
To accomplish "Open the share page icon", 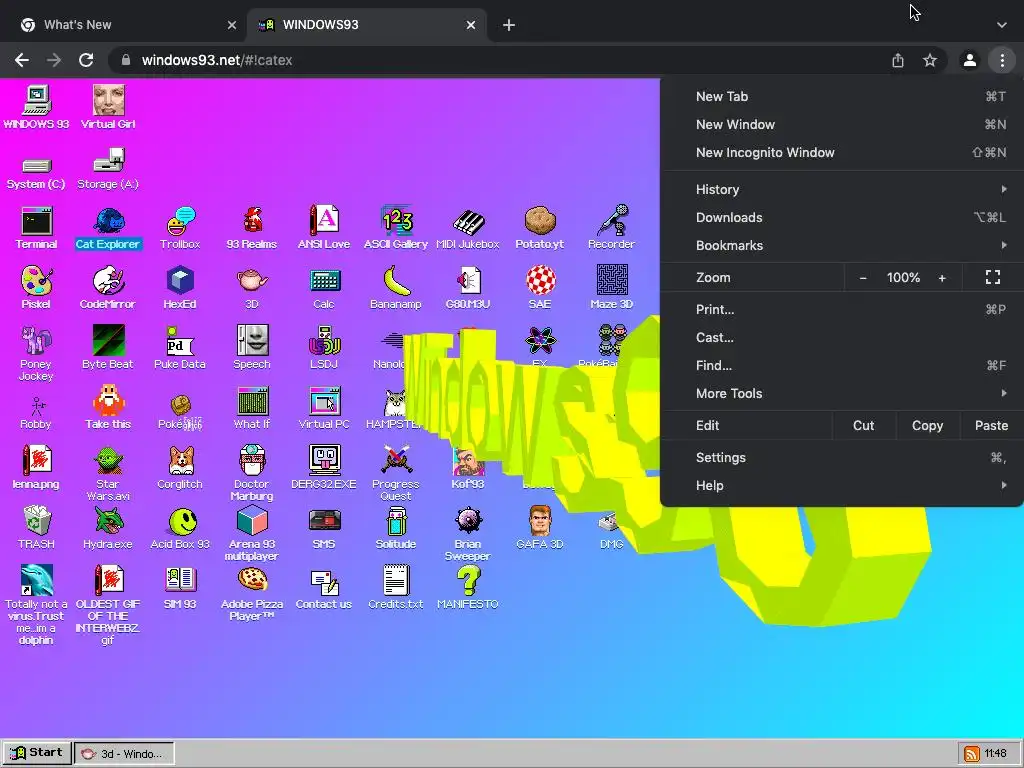I will pos(898,60).
